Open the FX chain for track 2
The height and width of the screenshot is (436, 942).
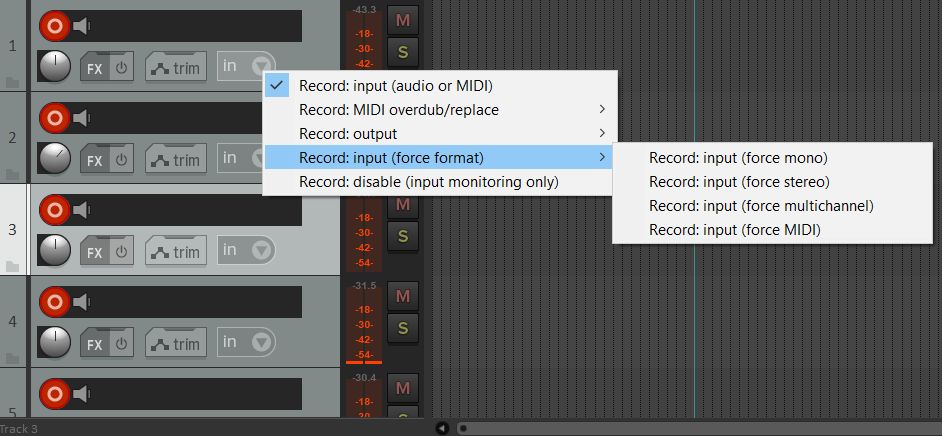[x=94, y=160]
